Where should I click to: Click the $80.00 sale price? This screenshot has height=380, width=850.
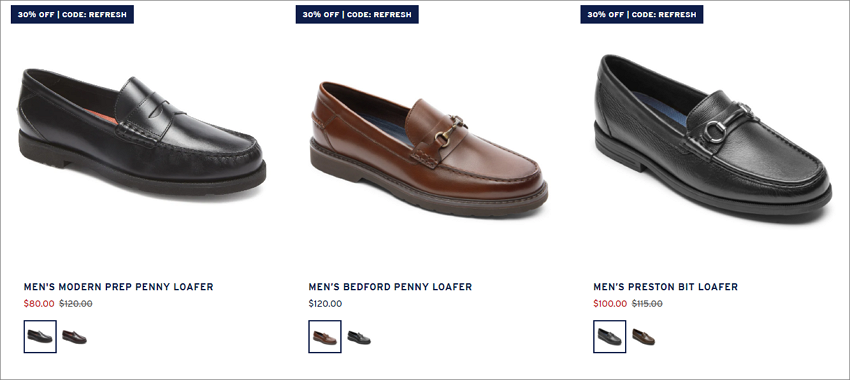click(x=39, y=304)
